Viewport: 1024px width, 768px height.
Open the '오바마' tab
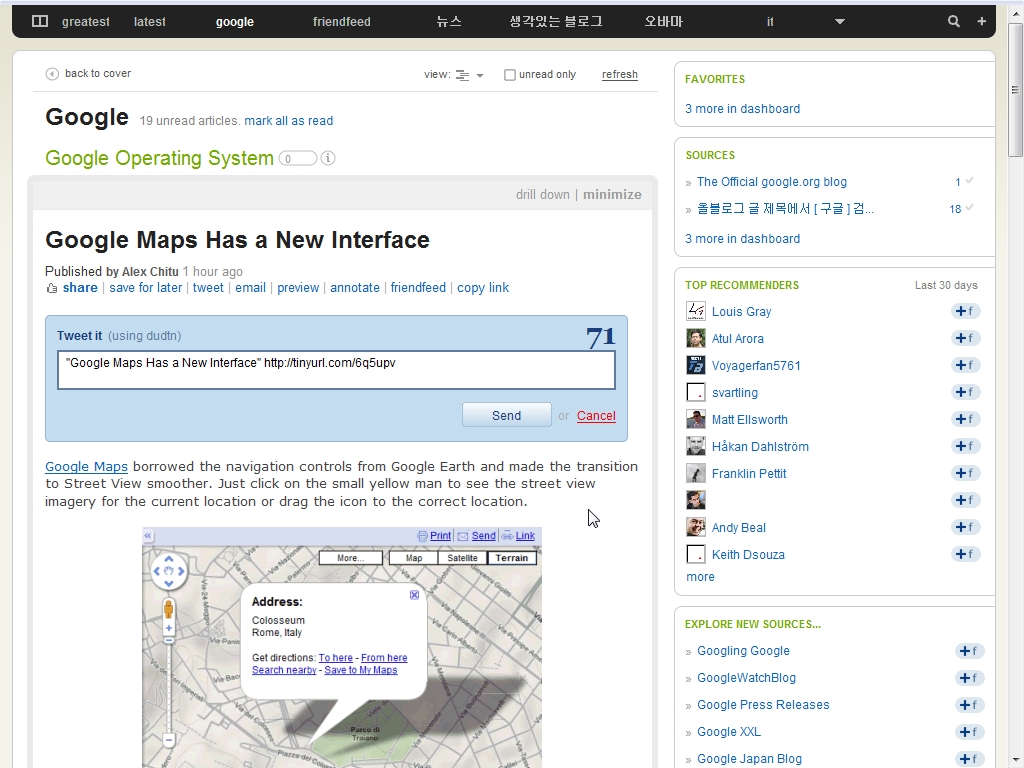[x=664, y=22]
